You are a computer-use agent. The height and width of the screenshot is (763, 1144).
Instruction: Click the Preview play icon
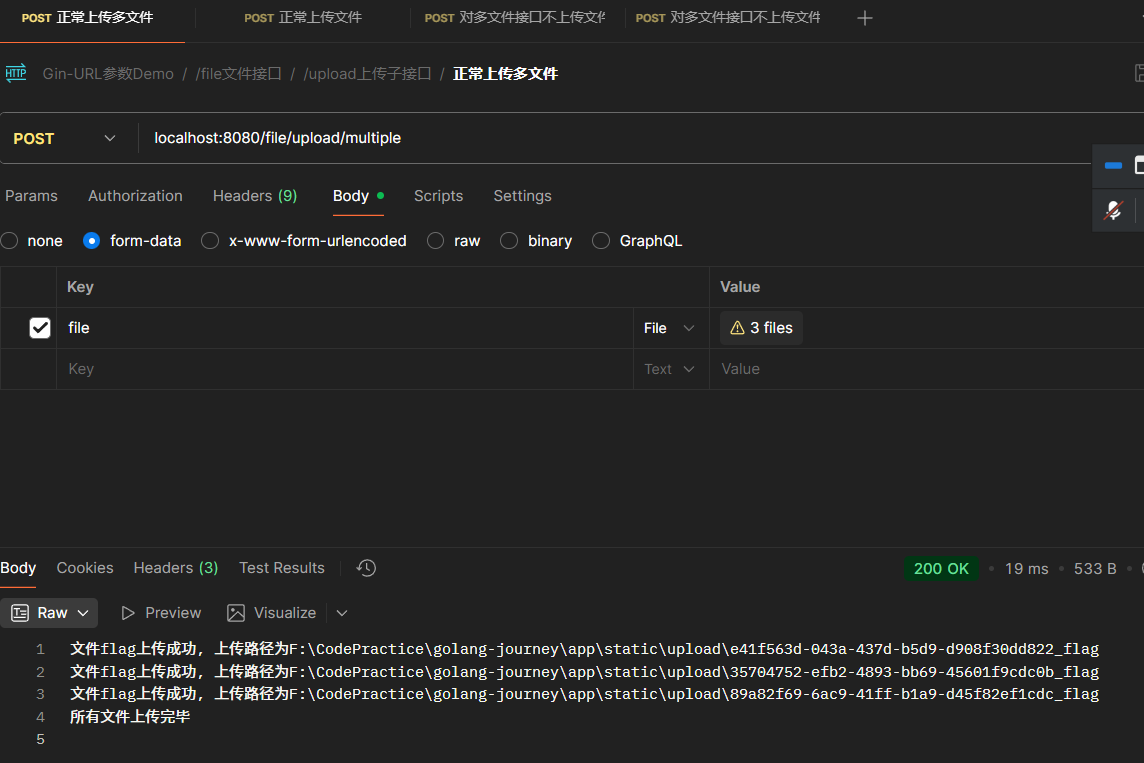coord(128,613)
